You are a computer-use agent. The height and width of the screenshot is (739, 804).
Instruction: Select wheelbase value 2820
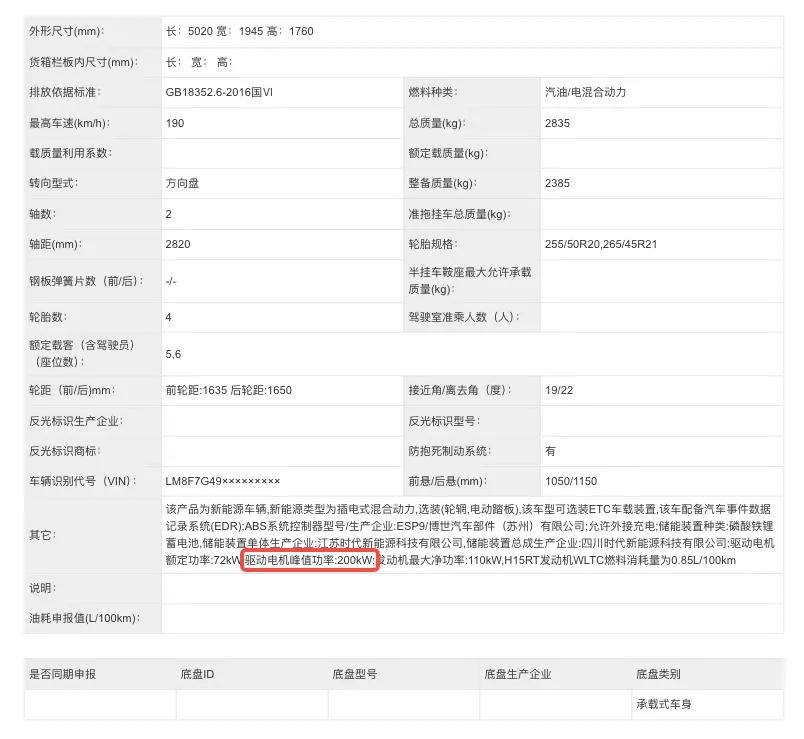[178, 245]
